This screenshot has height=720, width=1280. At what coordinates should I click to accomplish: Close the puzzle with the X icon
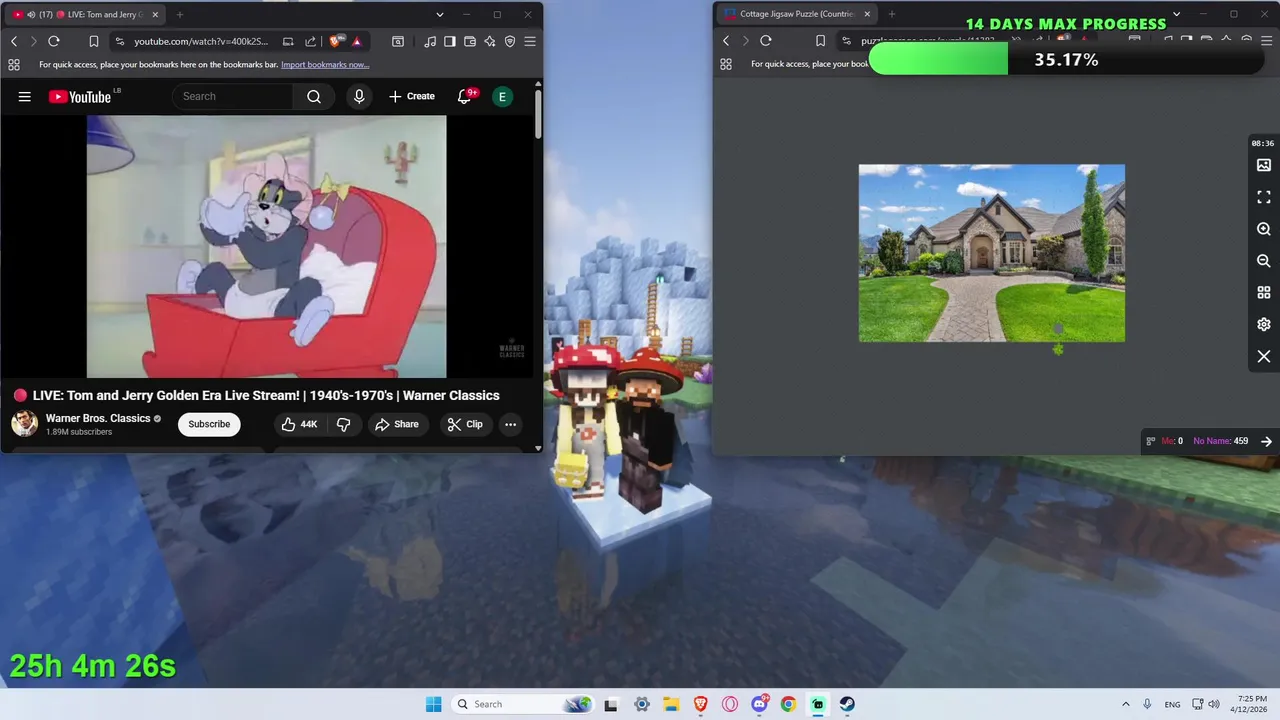tap(1264, 357)
